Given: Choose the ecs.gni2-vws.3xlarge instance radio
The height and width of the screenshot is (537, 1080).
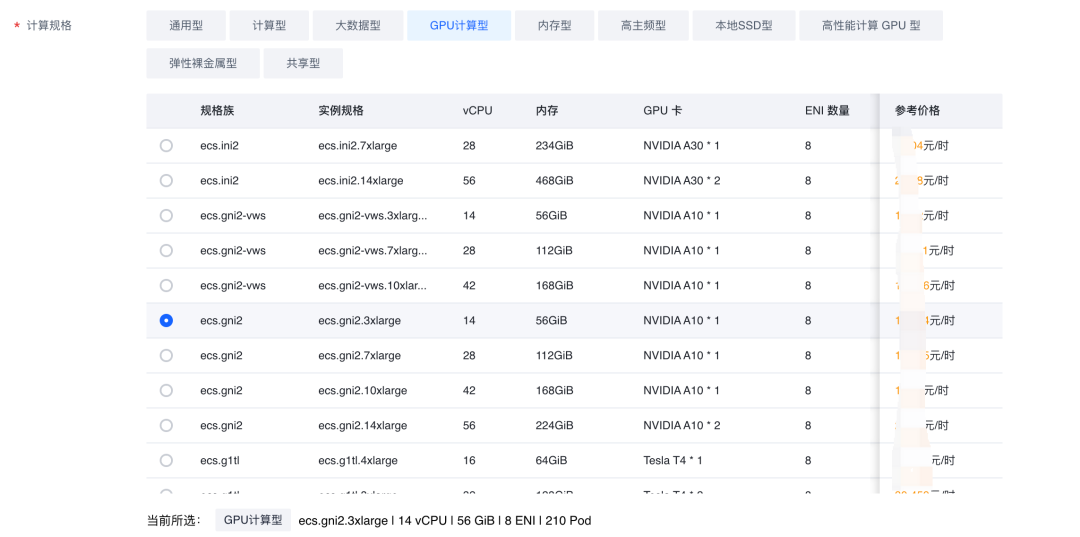Looking at the screenshot, I should pos(166,216).
